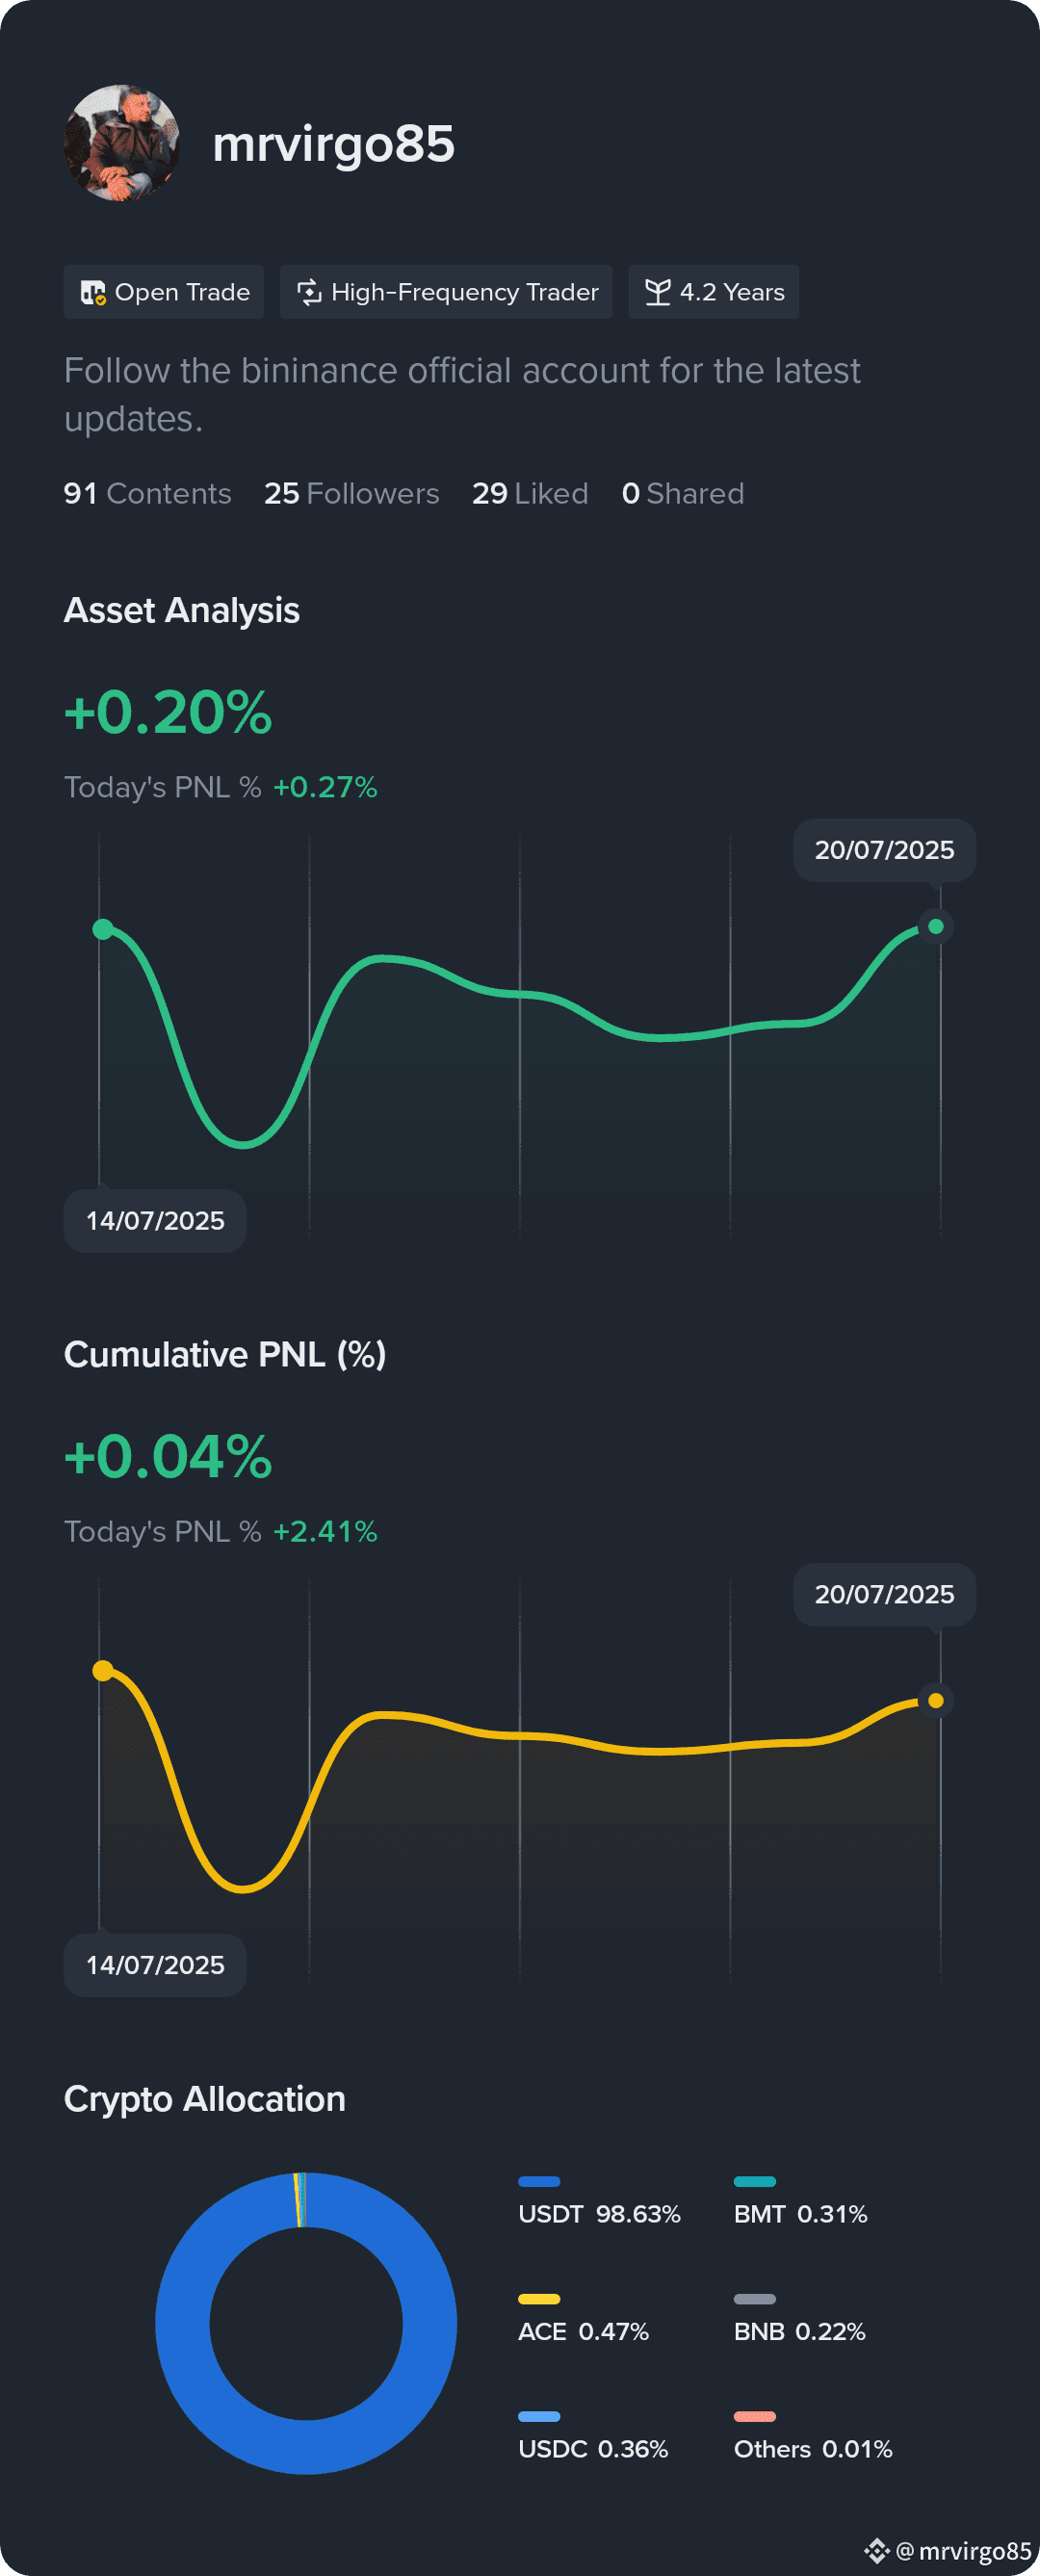Click the yellow 20/07/2025 endpoint of PNL chart
This screenshot has width=1040, height=2576.
[x=936, y=1701]
